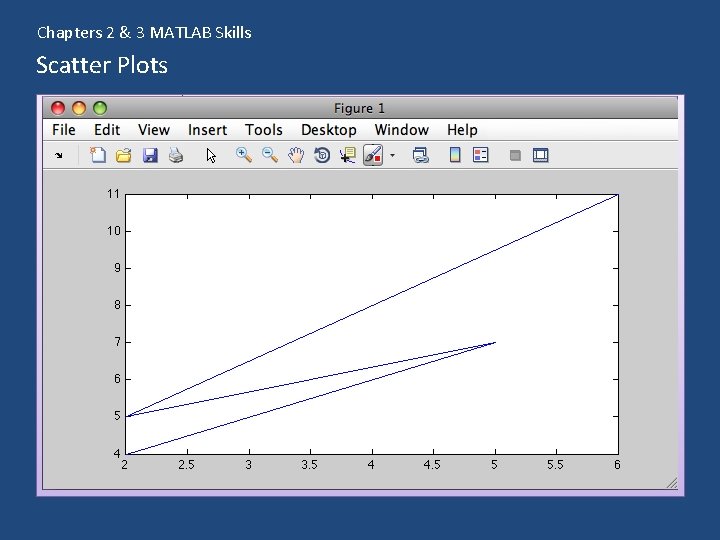Open the Help menu

462,130
